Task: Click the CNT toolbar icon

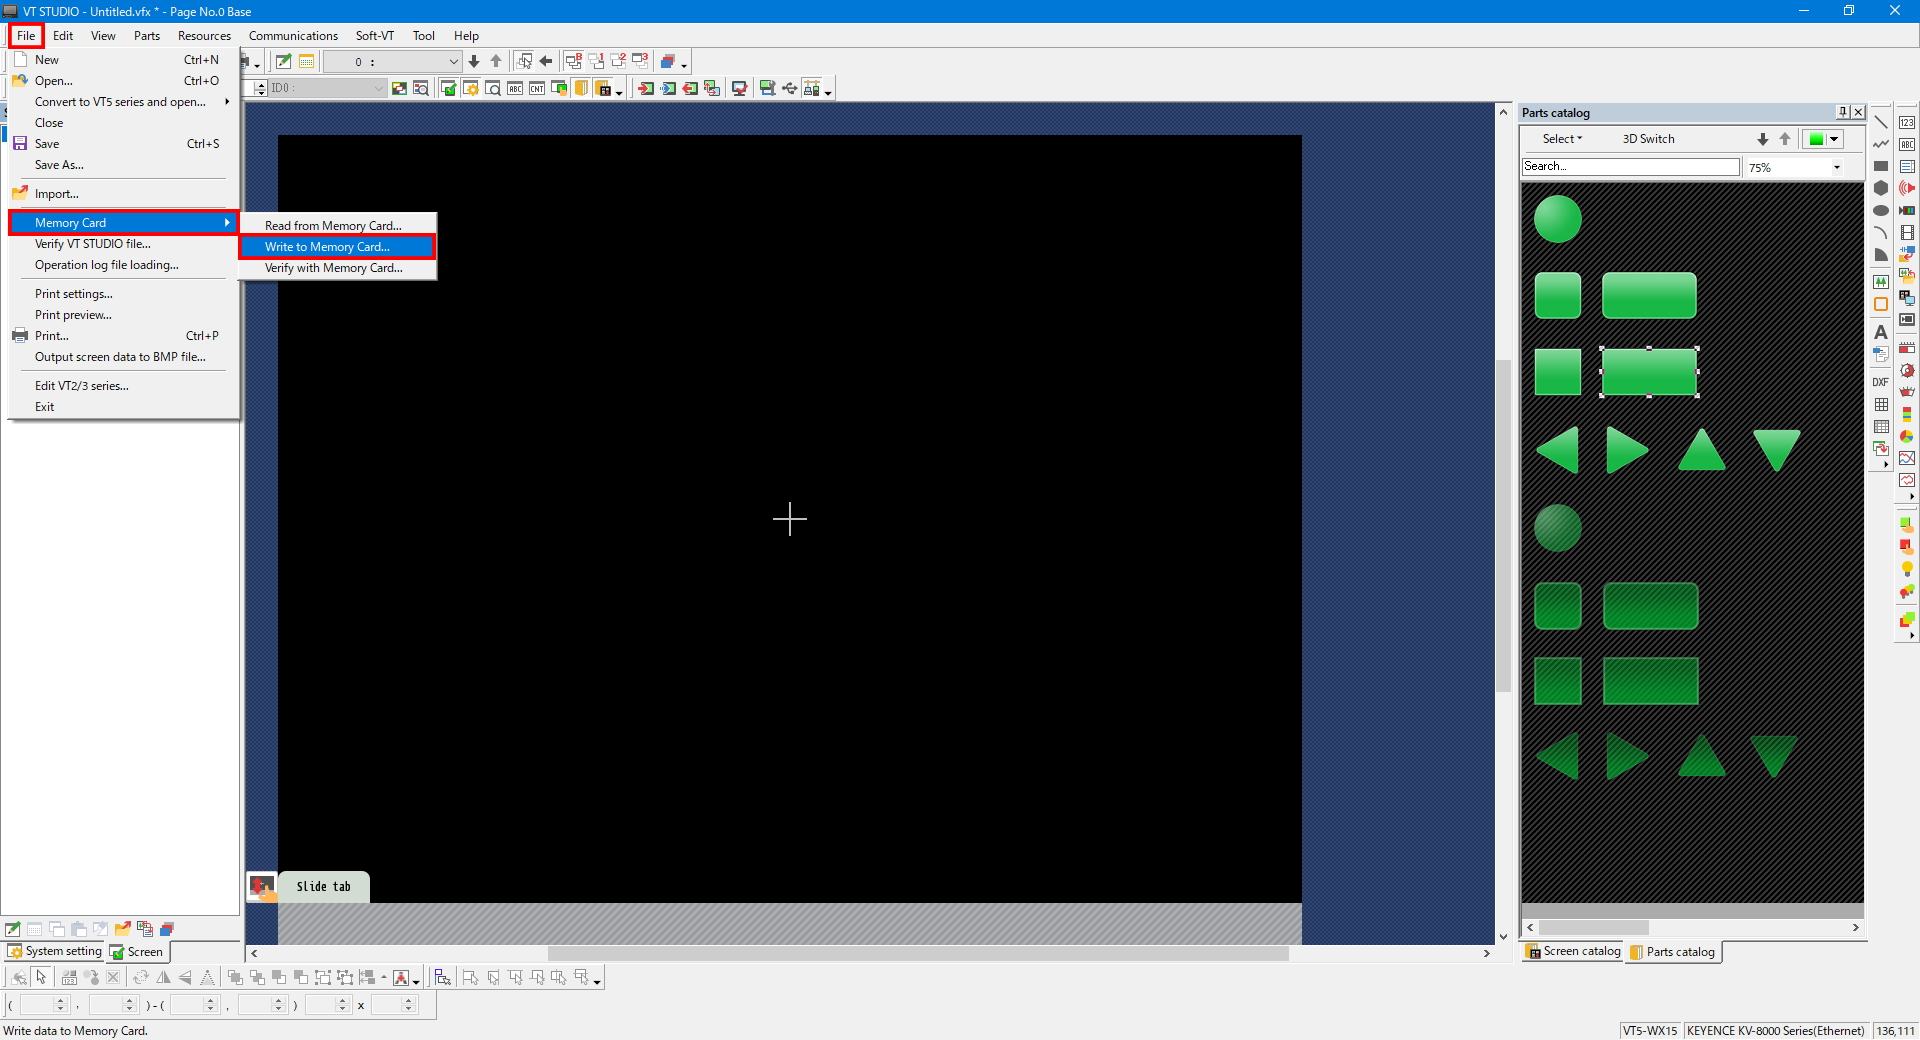Action: tap(537, 89)
